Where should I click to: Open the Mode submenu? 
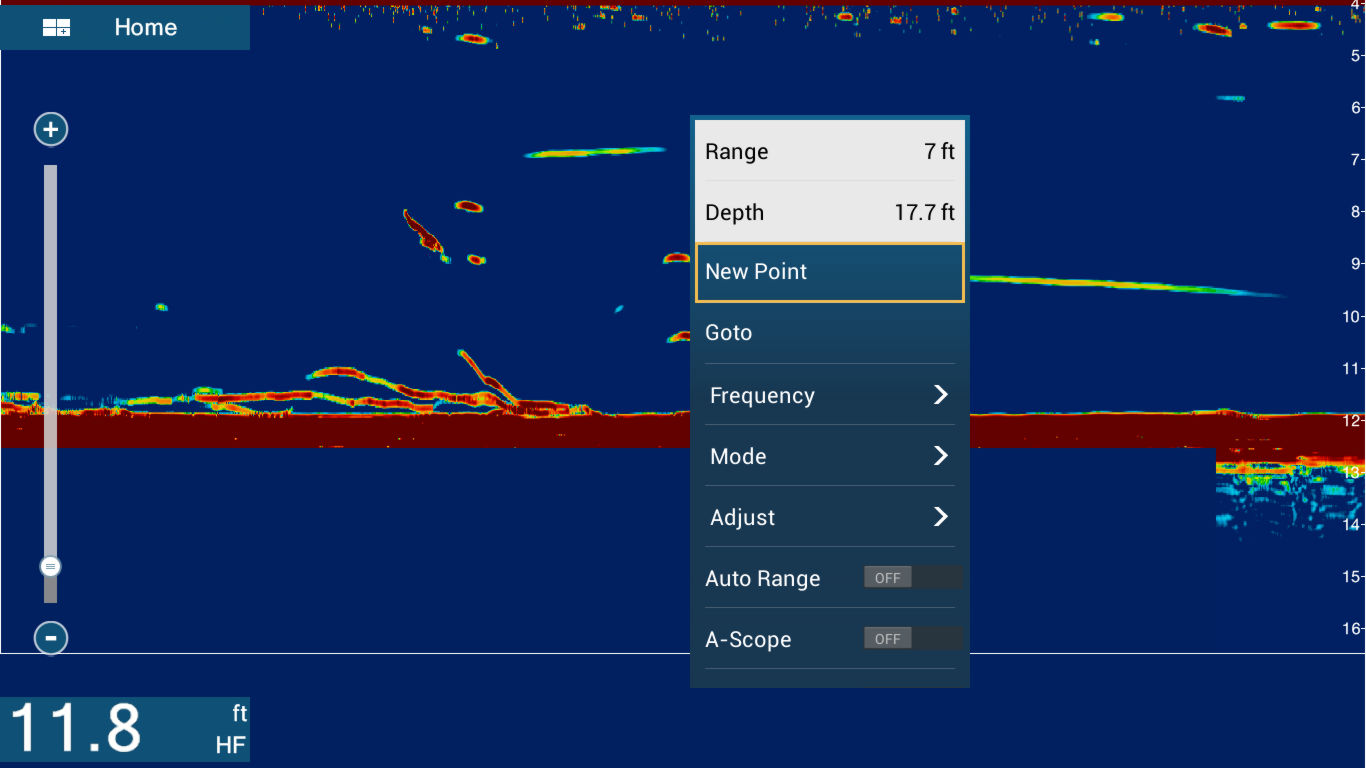(830, 456)
